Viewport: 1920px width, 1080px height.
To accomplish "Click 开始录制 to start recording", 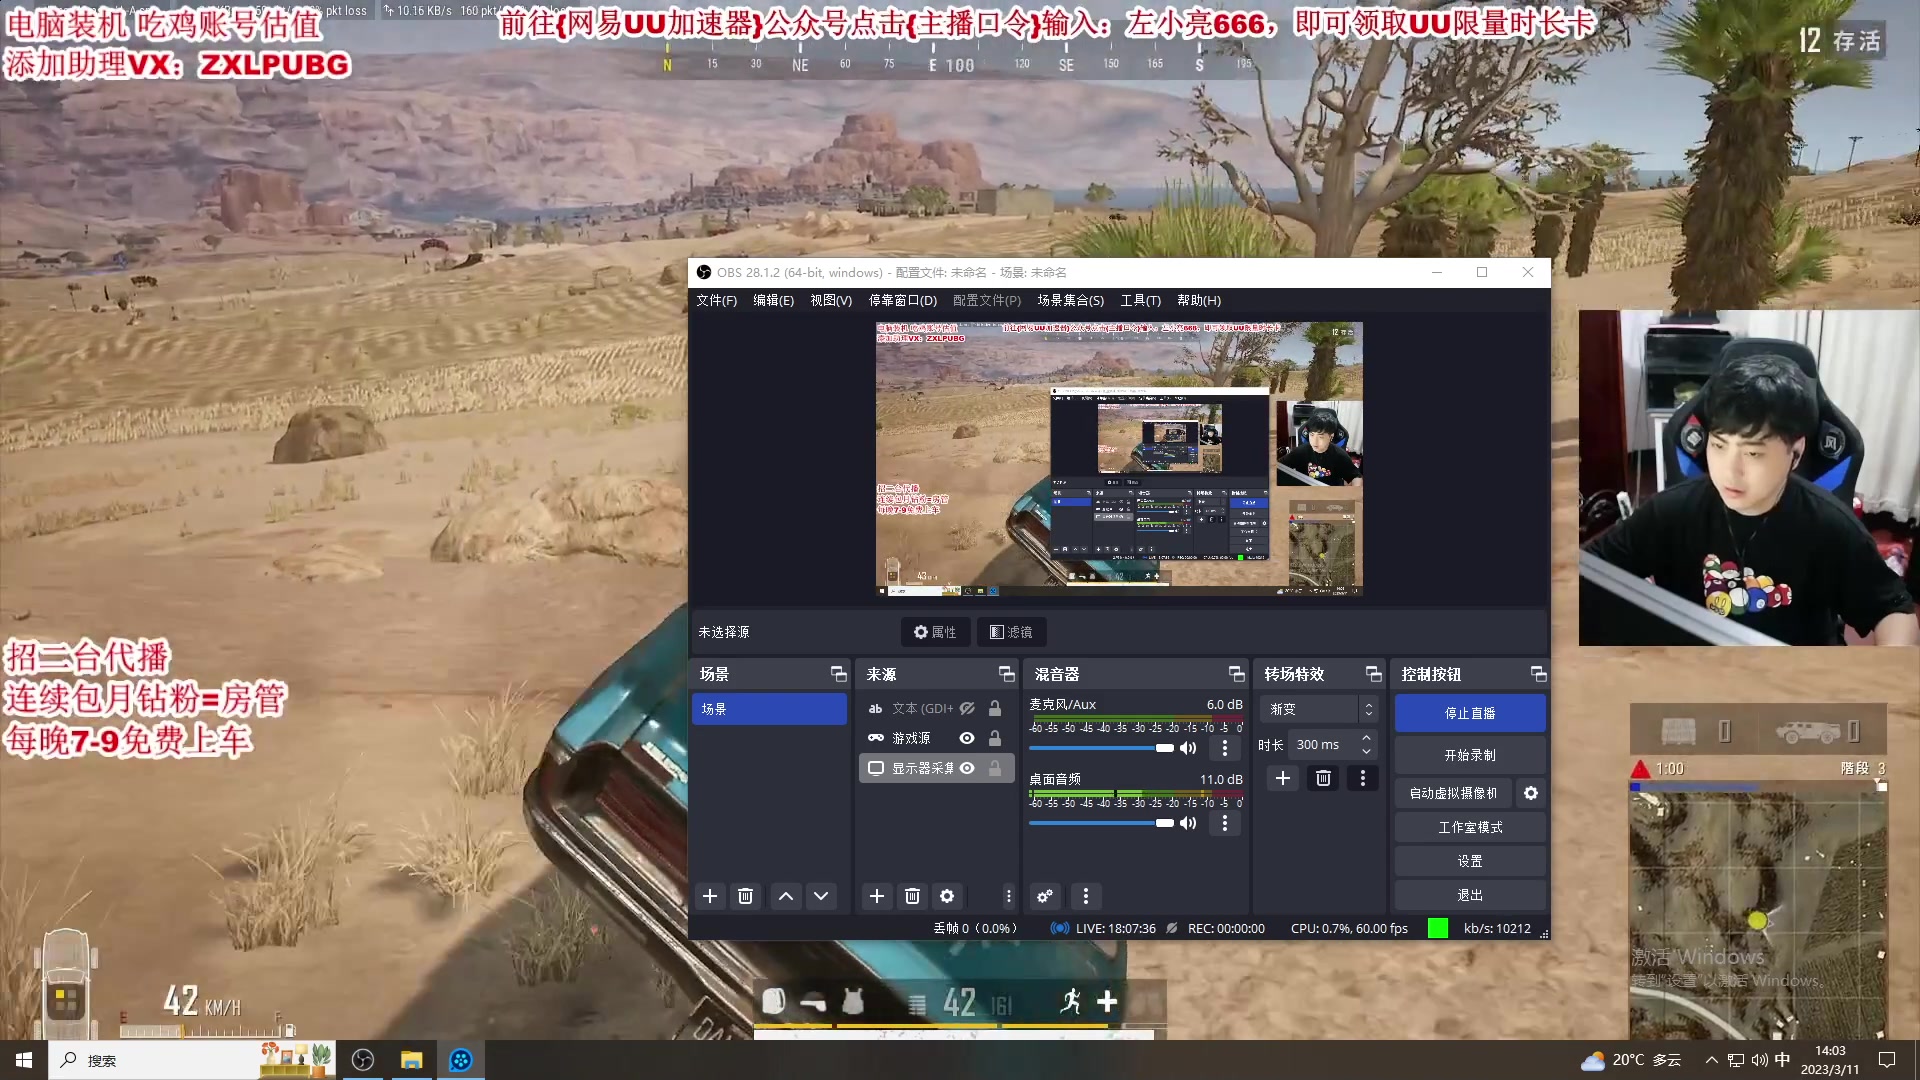I will [1470, 755].
